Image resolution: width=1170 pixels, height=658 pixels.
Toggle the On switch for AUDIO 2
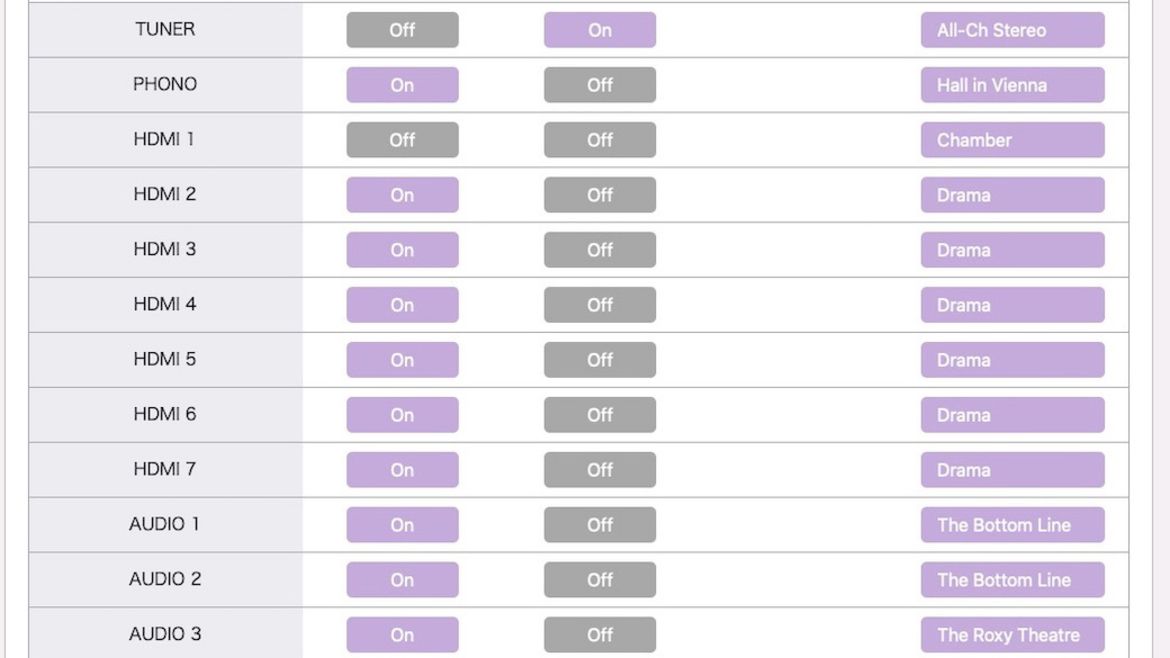[x=402, y=580]
